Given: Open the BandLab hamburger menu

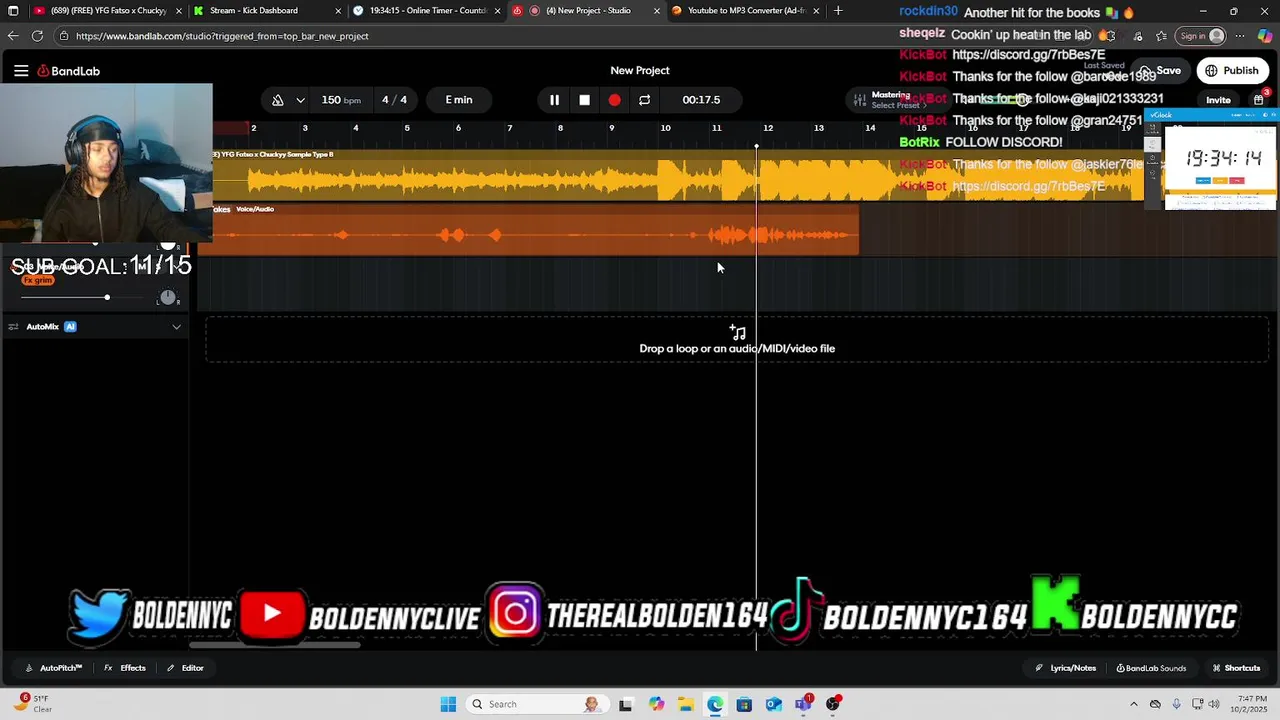Looking at the screenshot, I should tap(21, 71).
